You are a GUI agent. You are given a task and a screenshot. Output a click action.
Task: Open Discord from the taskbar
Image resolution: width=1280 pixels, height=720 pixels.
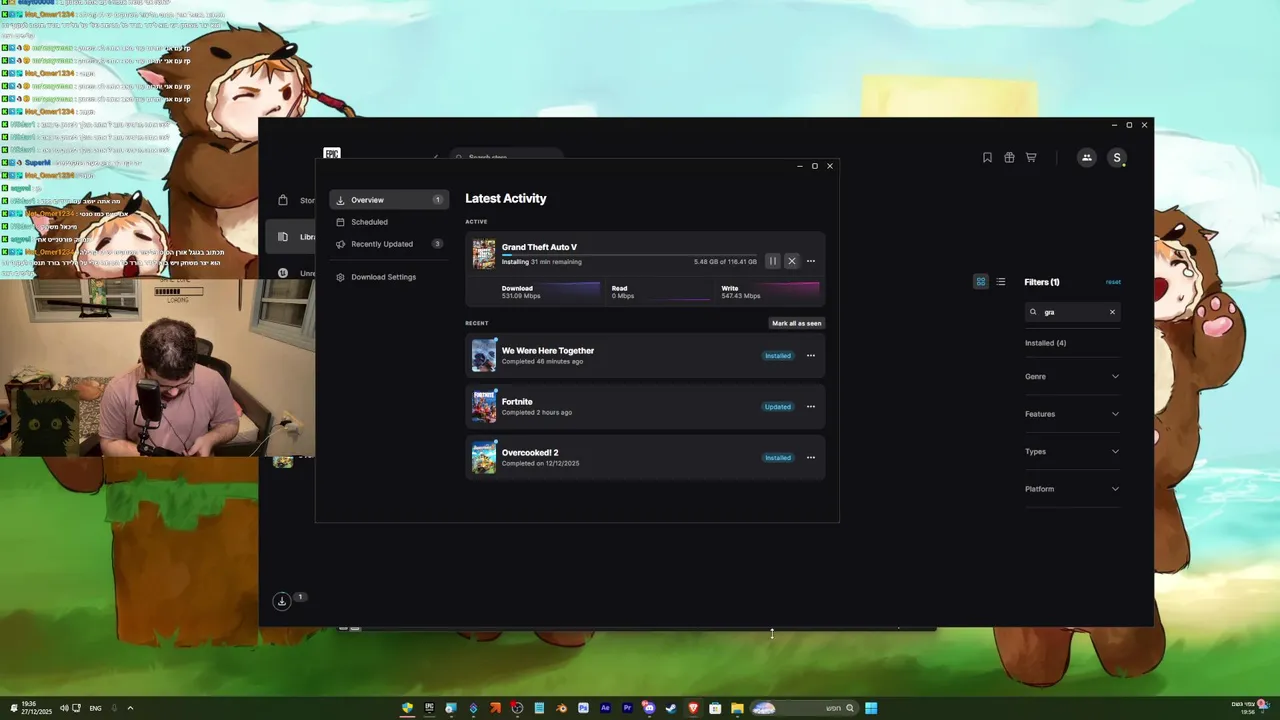(x=649, y=708)
